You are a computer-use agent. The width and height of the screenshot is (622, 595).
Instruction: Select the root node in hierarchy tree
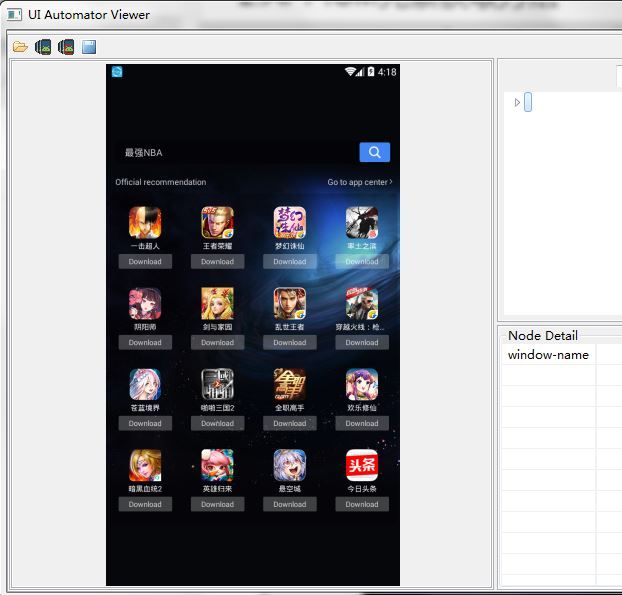coord(528,102)
